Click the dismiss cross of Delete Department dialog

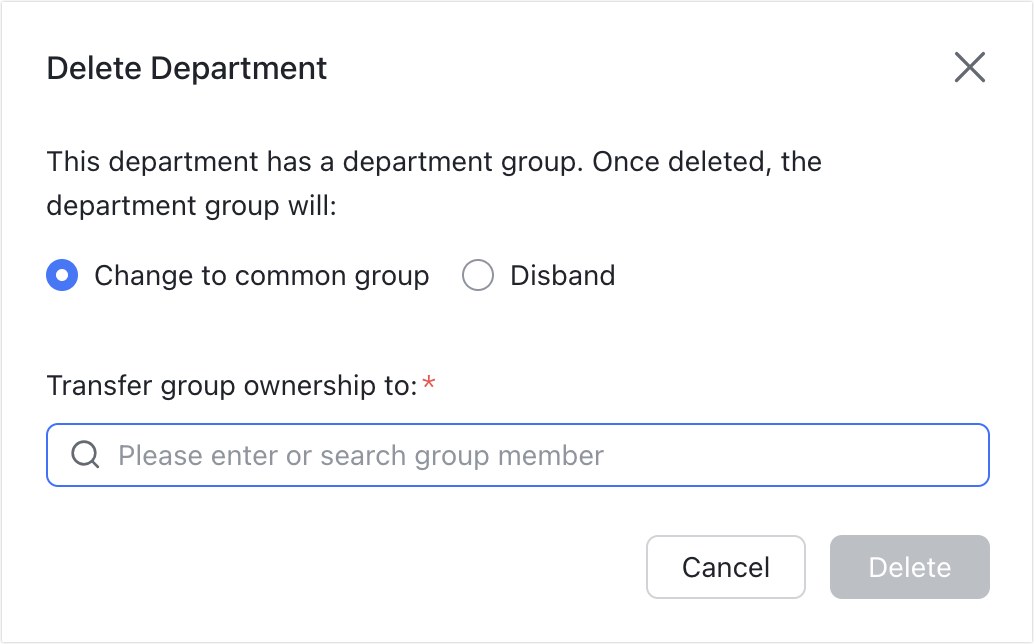[x=969, y=68]
